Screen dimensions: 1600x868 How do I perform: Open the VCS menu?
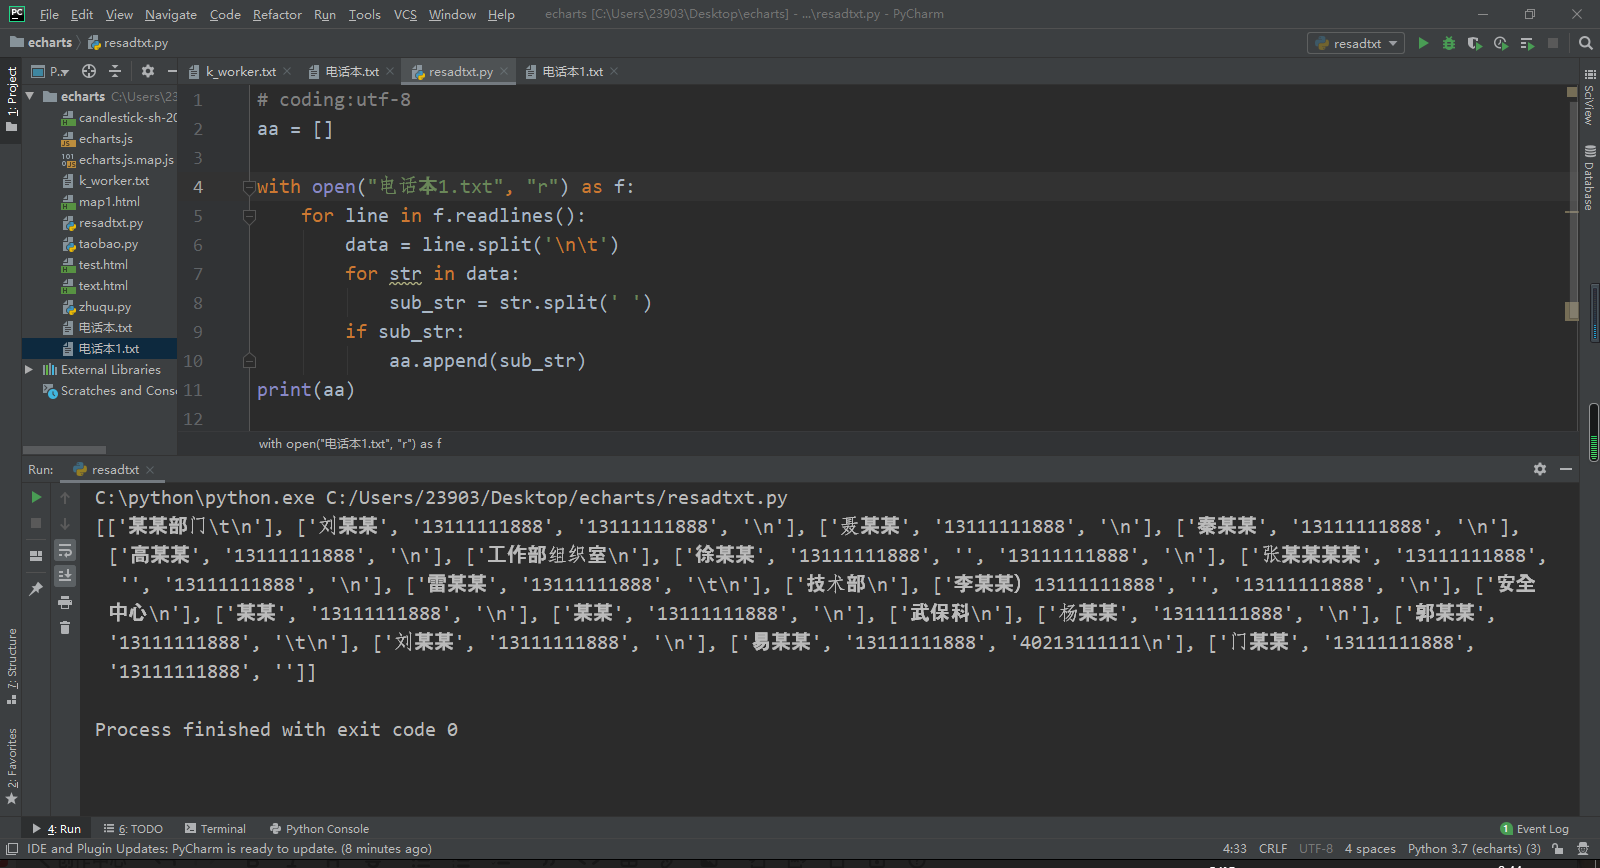(x=405, y=15)
